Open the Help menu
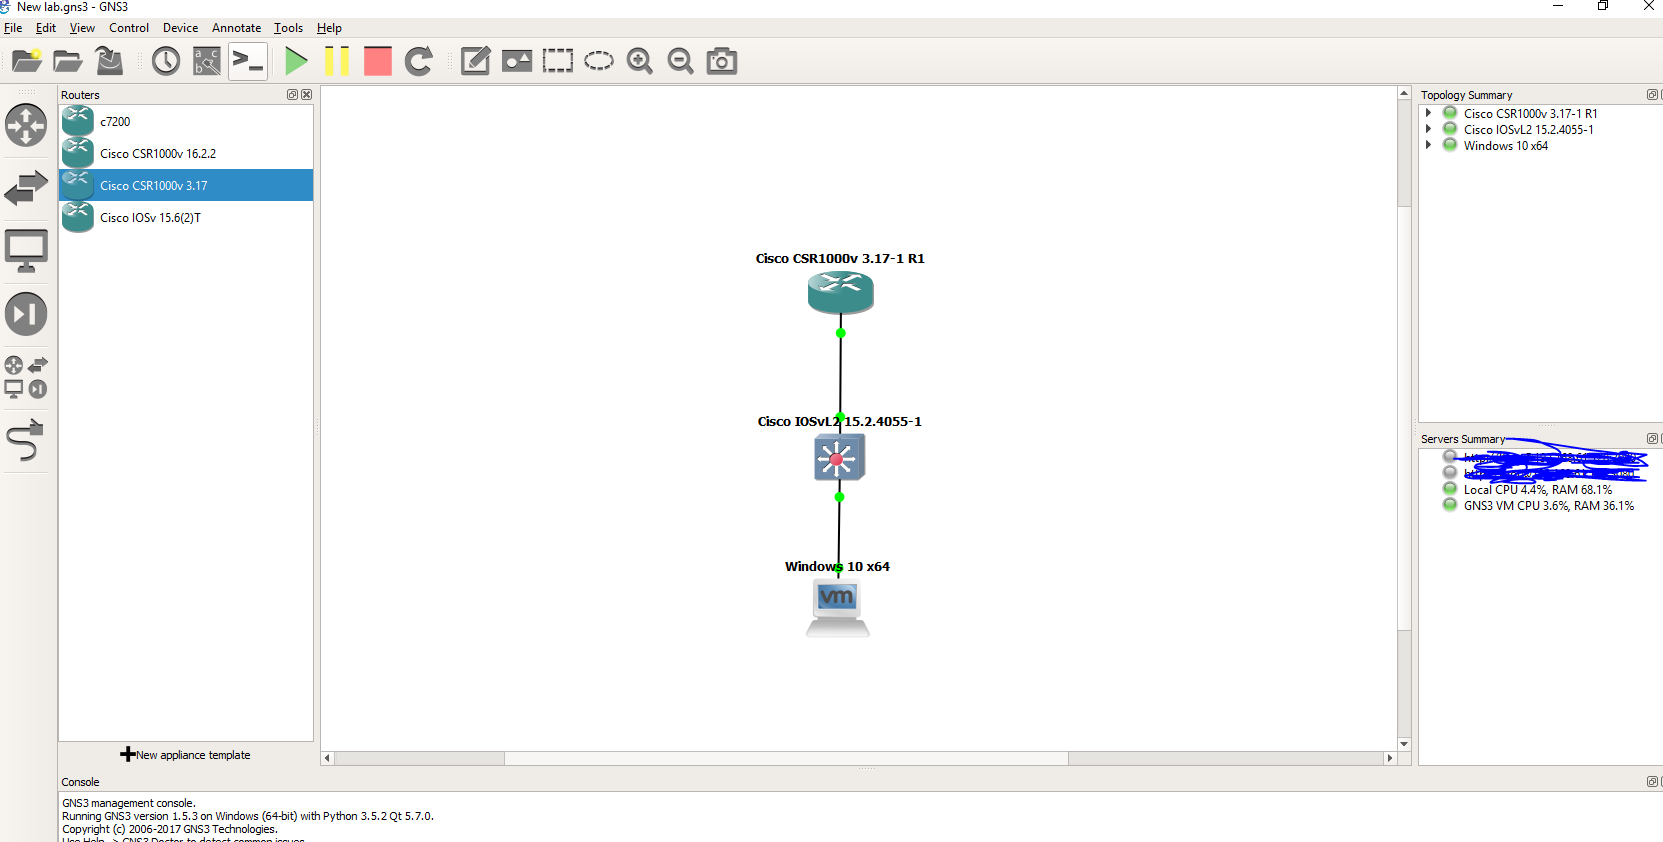Image resolution: width=1663 pixels, height=842 pixels. (329, 28)
